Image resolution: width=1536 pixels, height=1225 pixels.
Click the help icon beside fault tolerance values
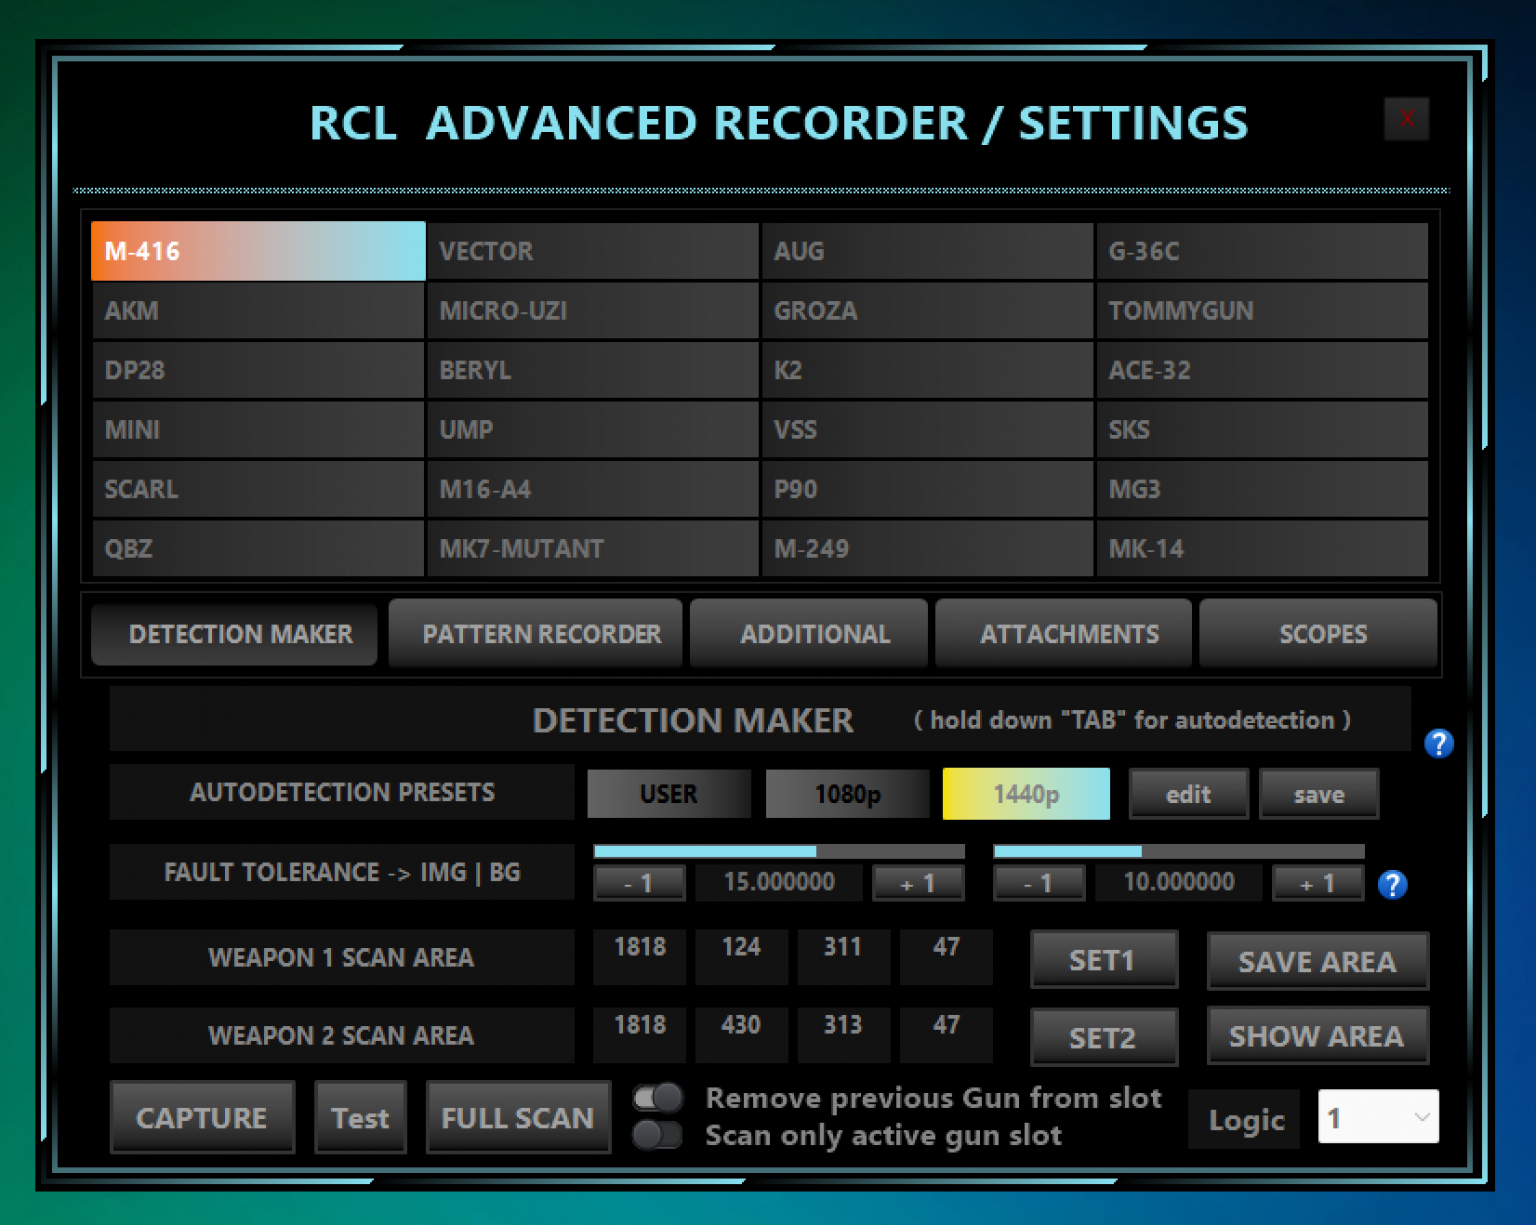click(x=1392, y=885)
